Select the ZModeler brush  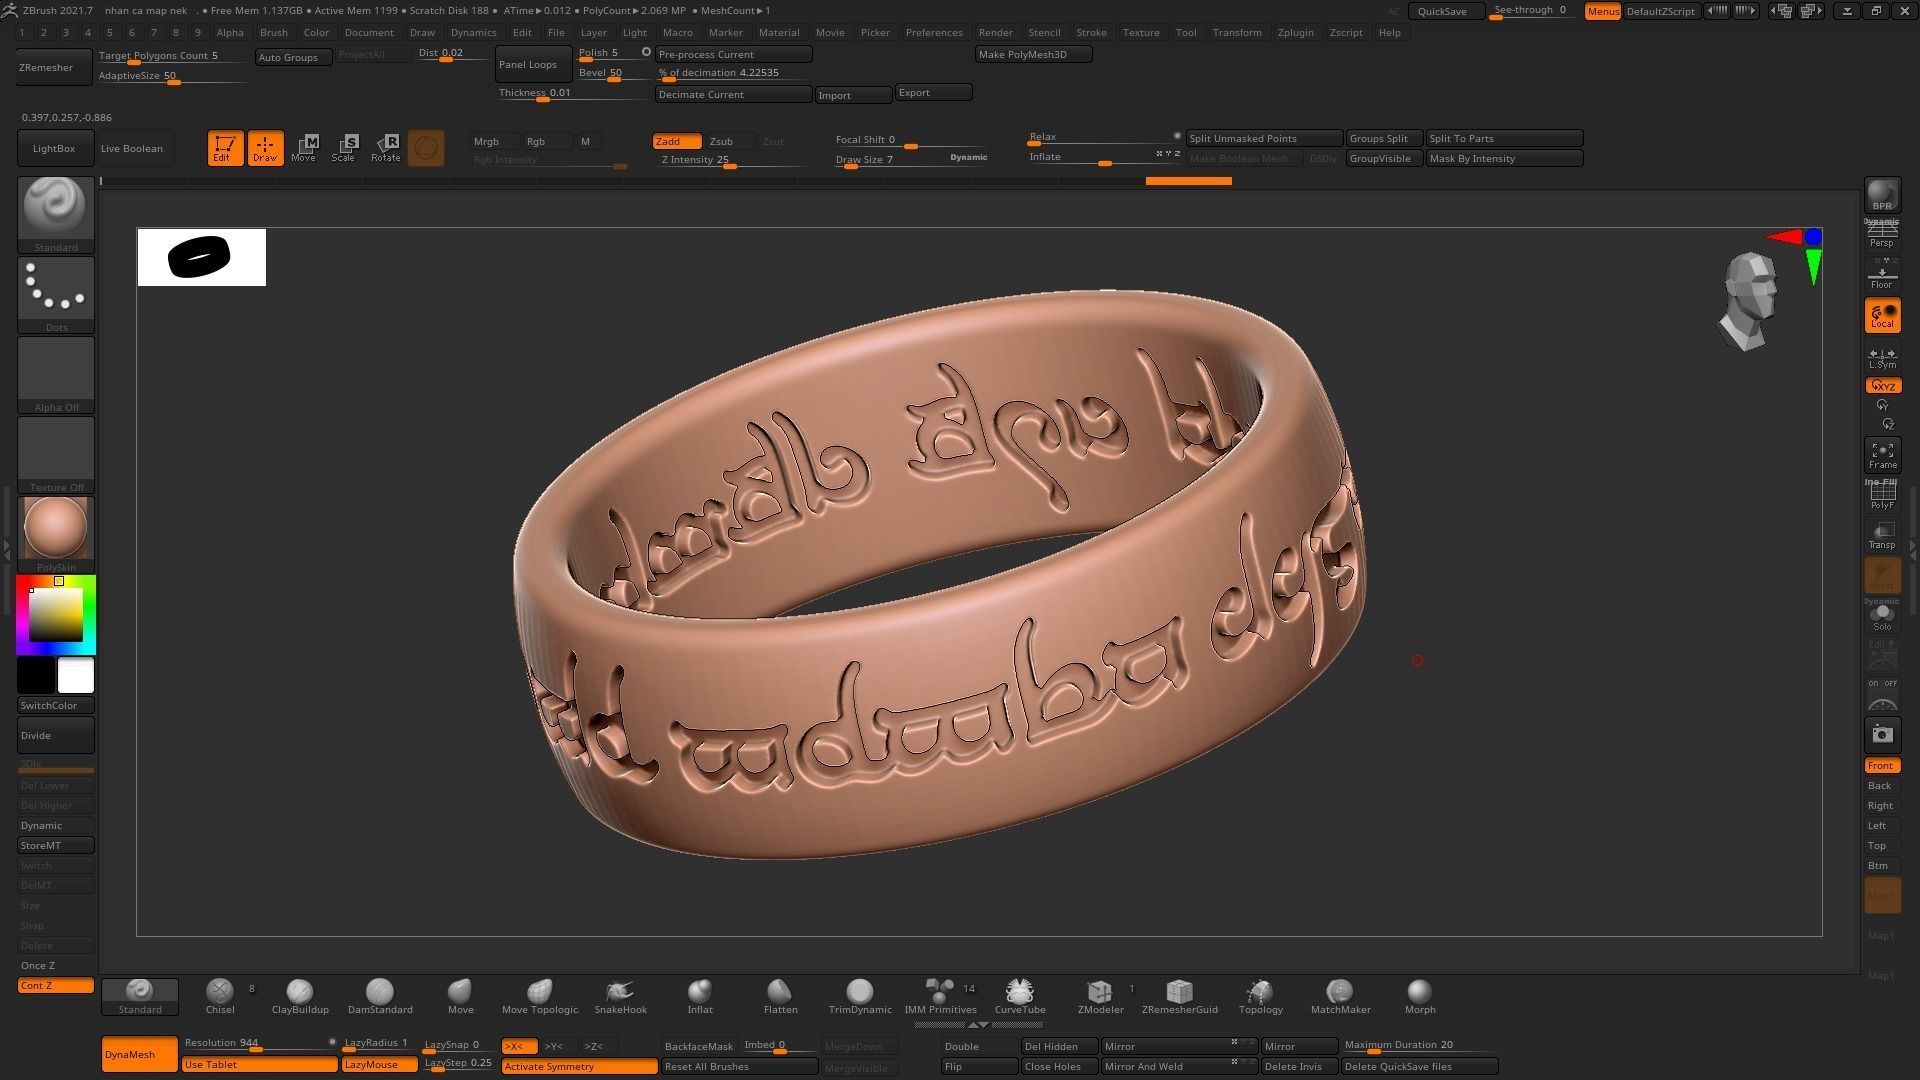[x=1100, y=996]
